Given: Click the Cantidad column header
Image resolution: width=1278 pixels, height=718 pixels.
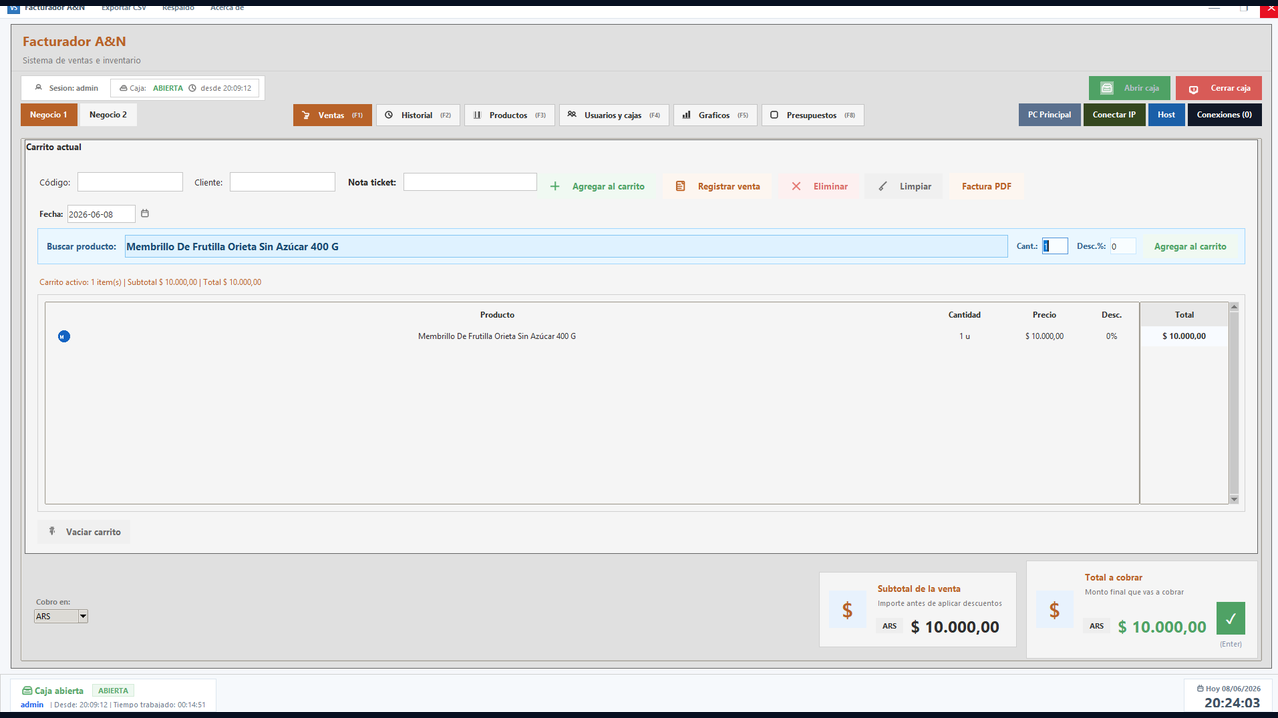Looking at the screenshot, I should click(x=964, y=315).
